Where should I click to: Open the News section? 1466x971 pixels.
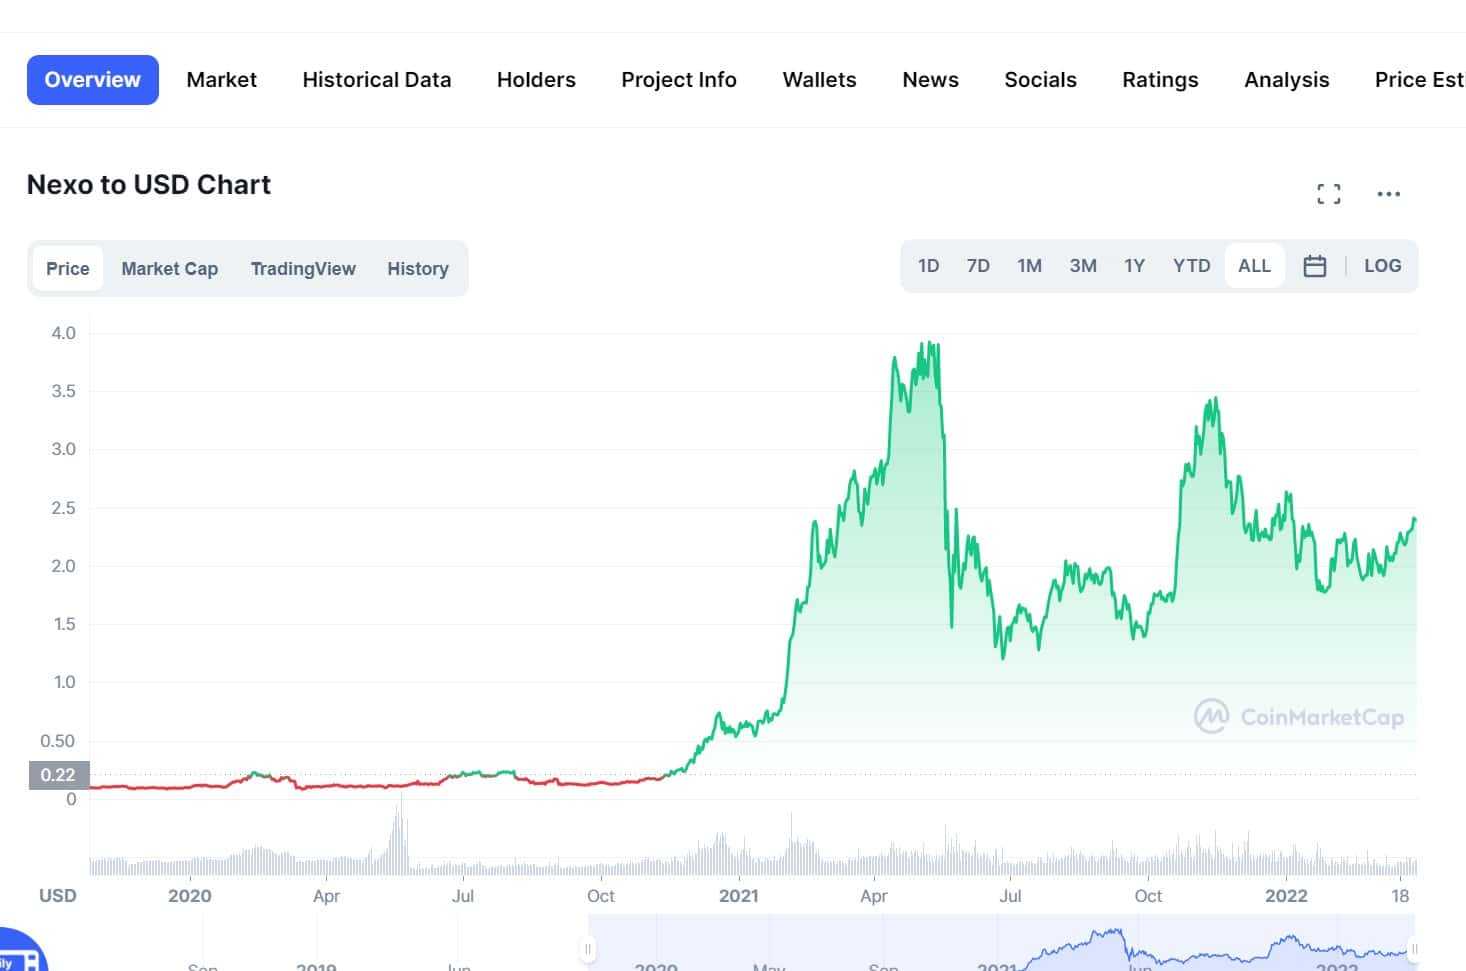pyautogui.click(x=930, y=80)
